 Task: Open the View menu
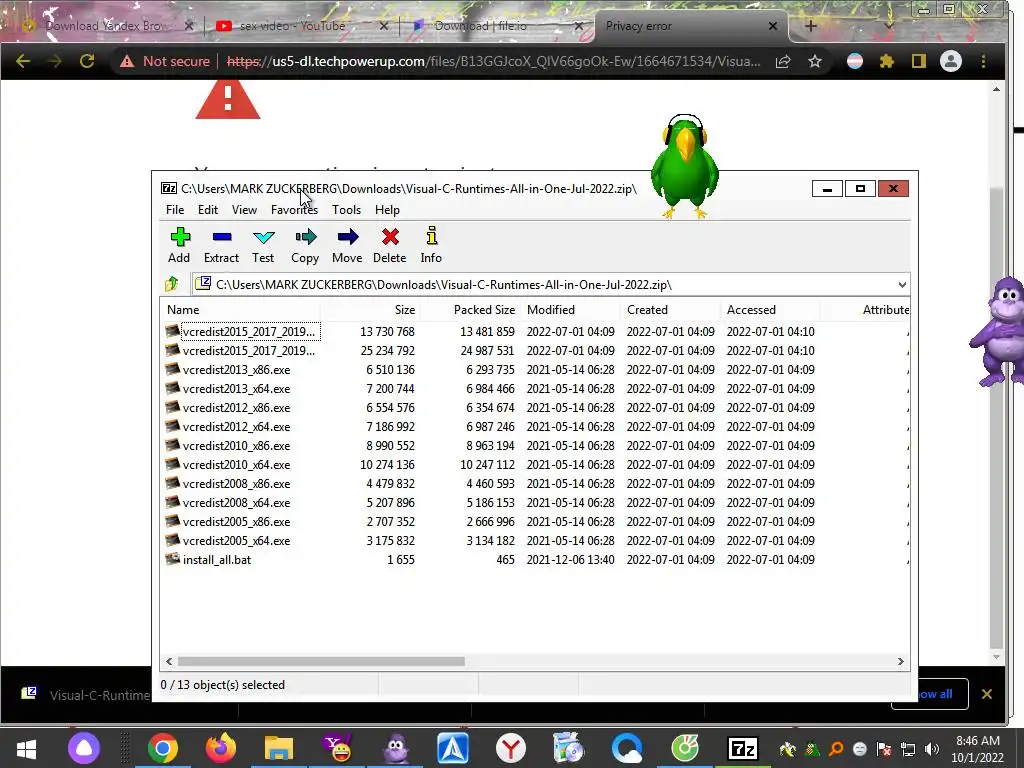244,210
